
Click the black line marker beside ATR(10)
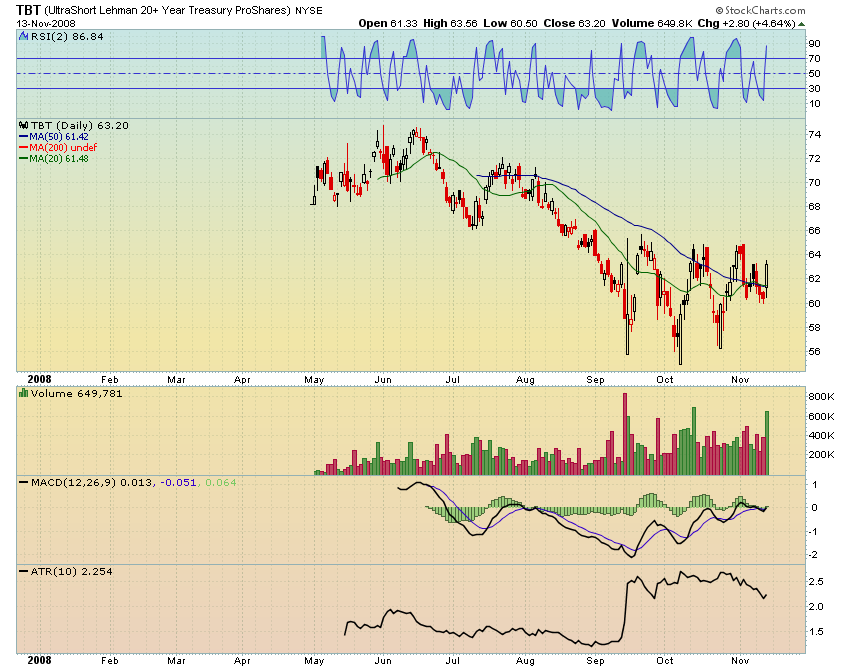(23, 571)
